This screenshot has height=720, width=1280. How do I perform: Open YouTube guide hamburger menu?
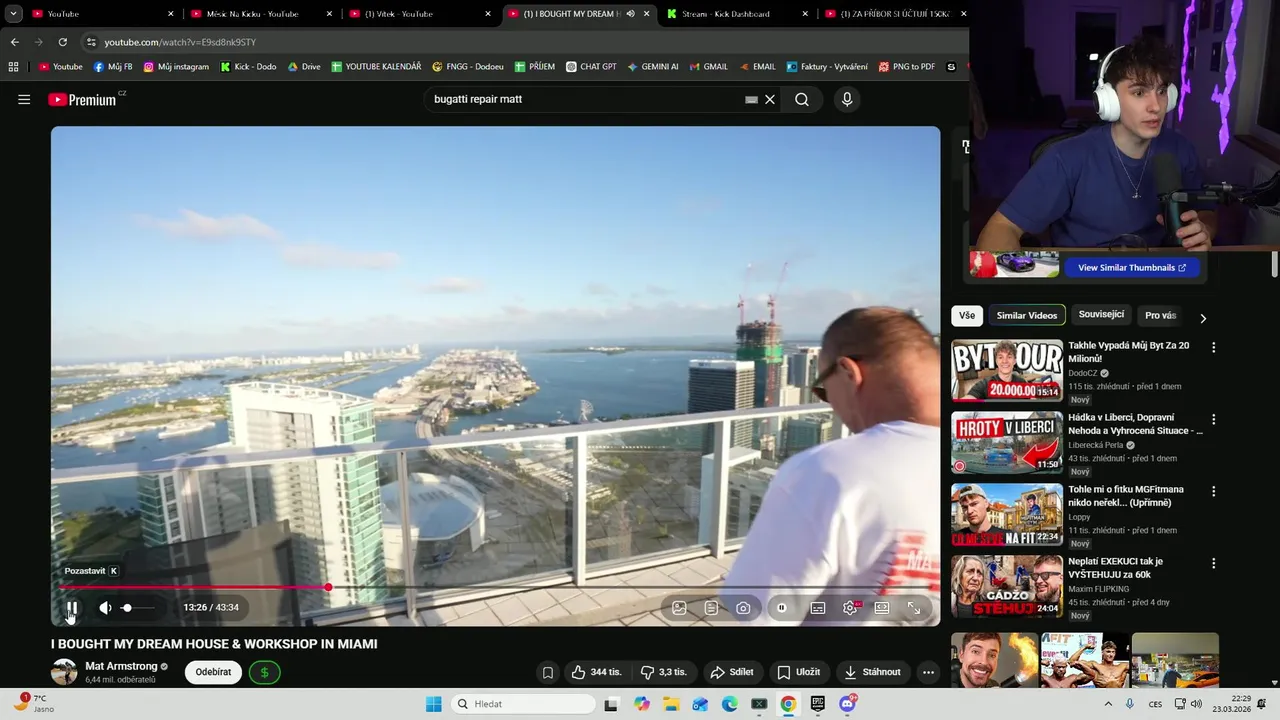pos(24,99)
